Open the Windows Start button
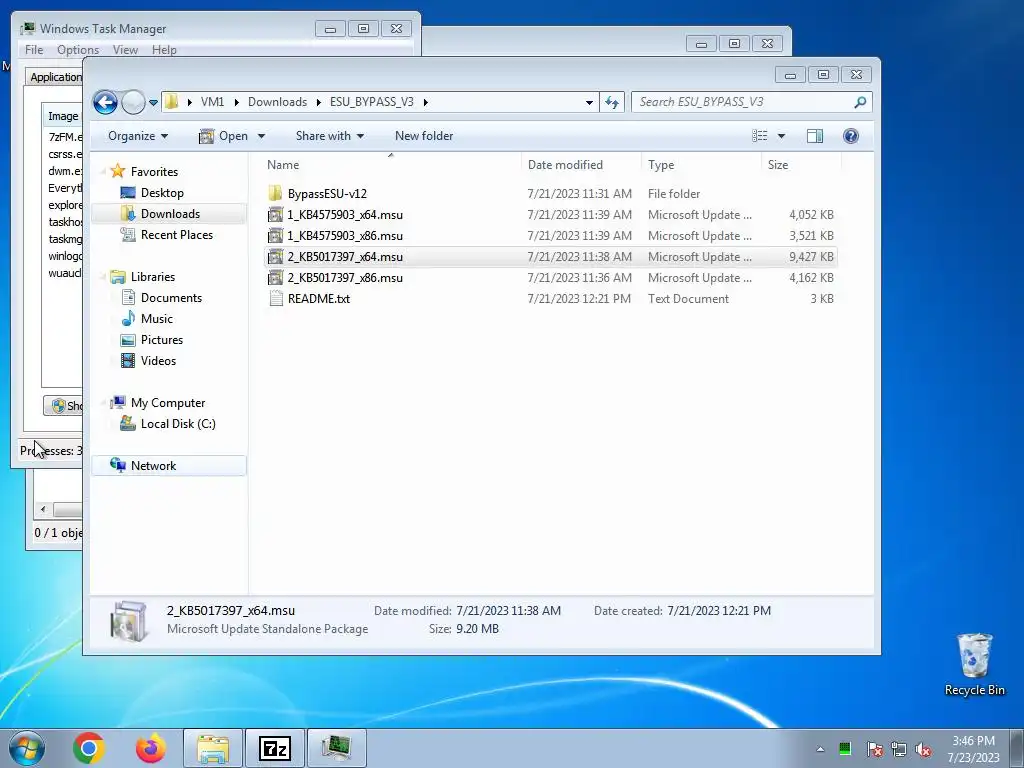Screen dimensions: 1024x768 (x=27, y=748)
